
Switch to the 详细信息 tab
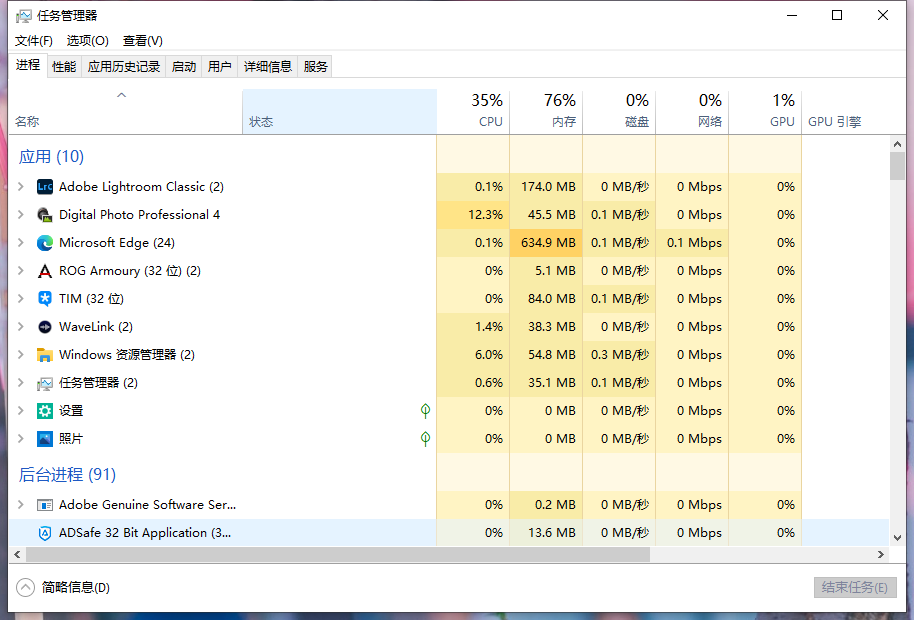268,66
